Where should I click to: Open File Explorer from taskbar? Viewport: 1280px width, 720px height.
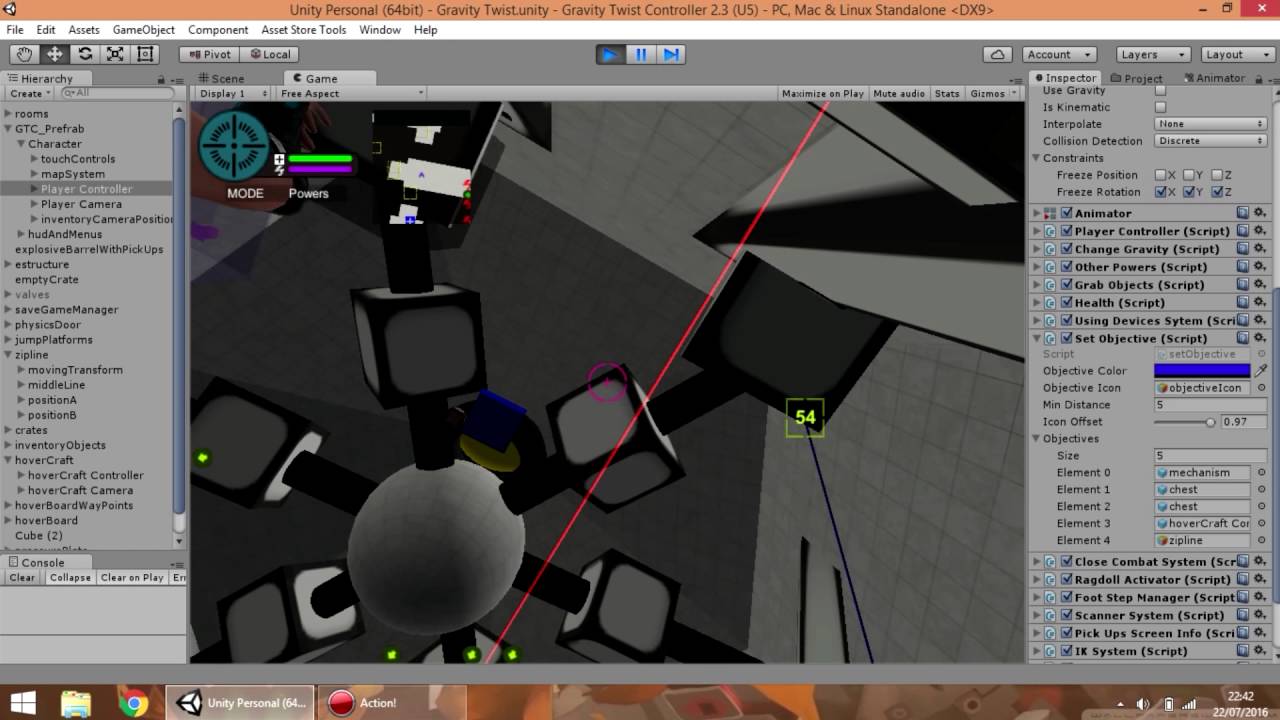point(76,703)
